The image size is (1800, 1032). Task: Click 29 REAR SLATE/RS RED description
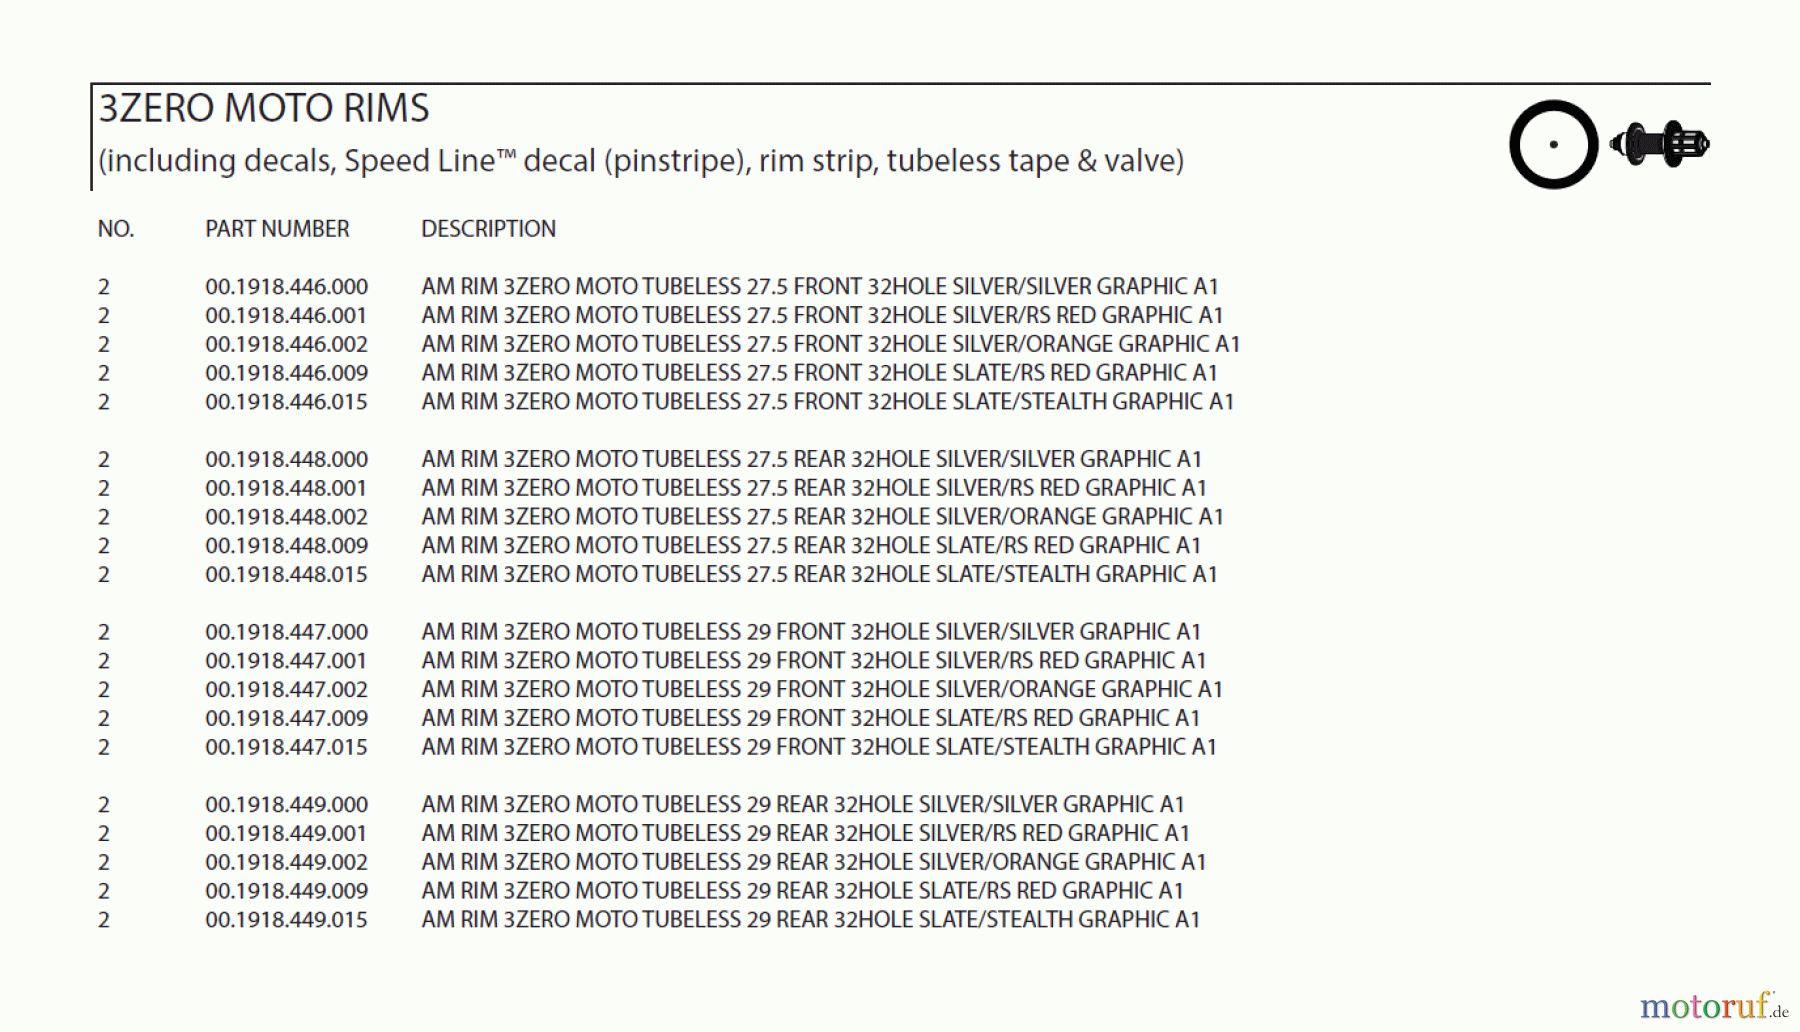[x=802, y=891]
